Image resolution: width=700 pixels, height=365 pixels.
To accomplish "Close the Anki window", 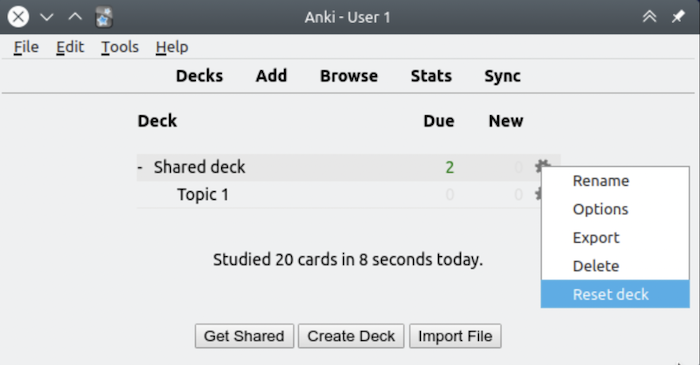I will coord(18,17).
